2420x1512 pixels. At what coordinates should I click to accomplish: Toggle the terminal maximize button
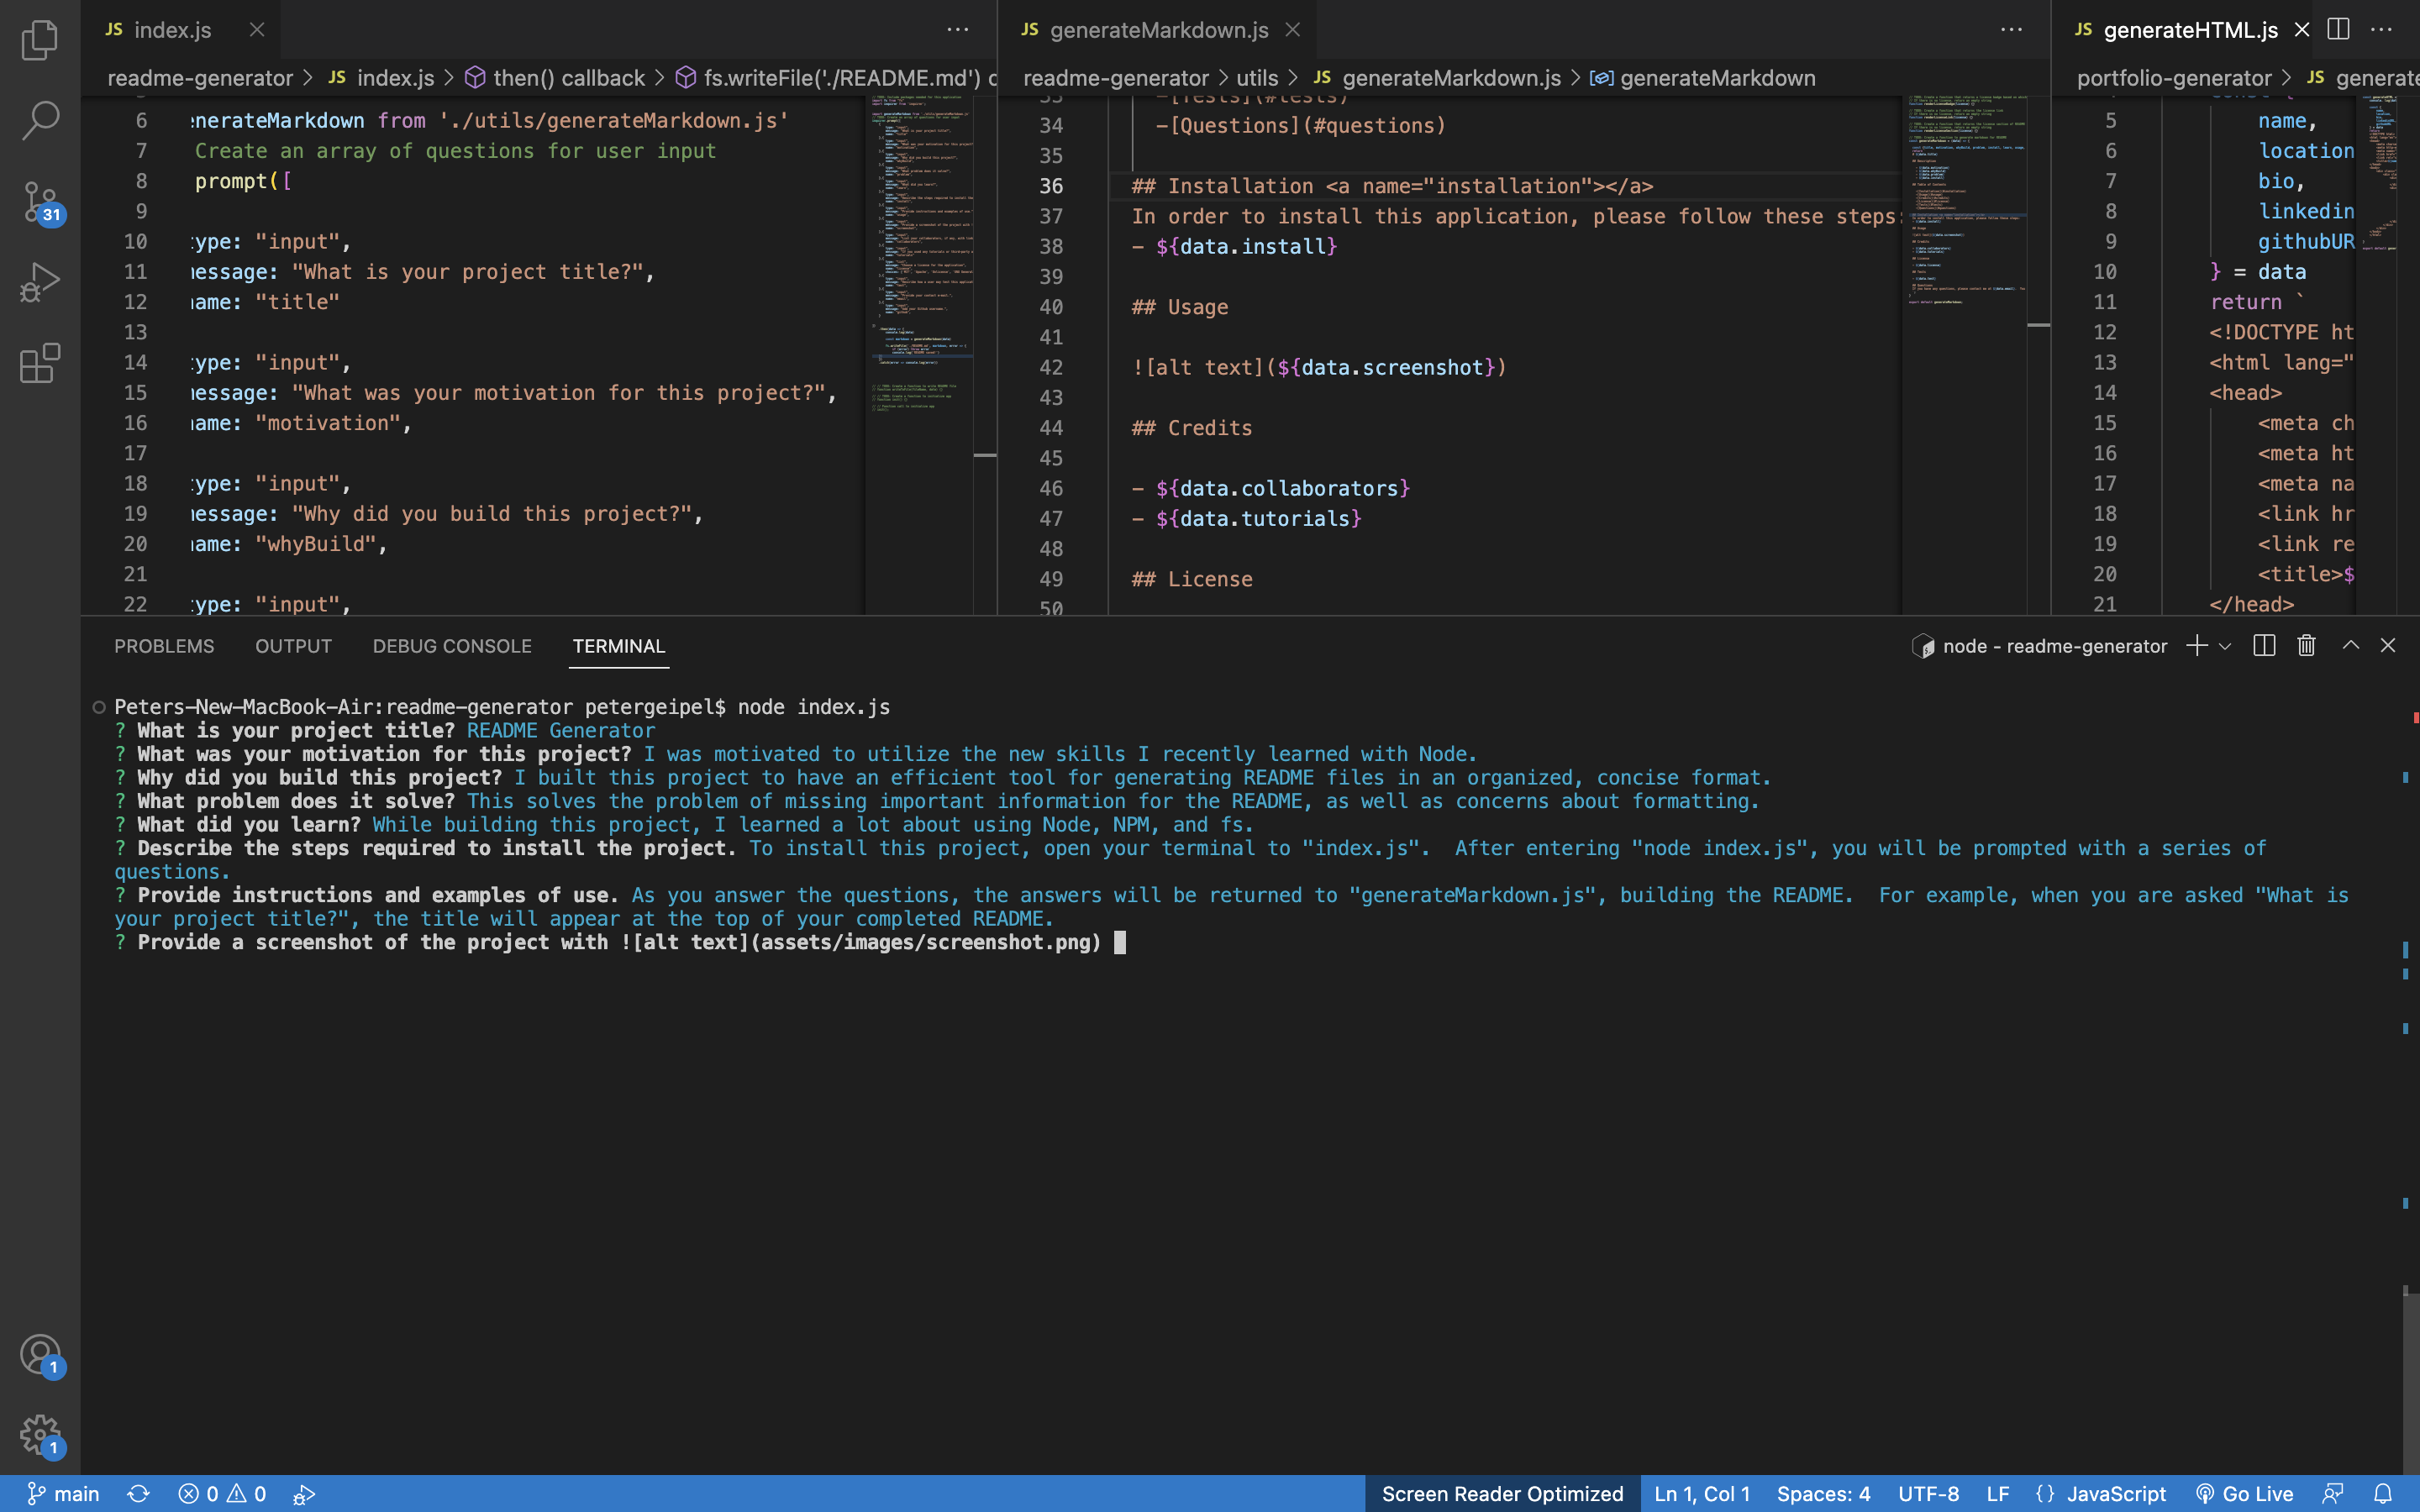[x=2350, y=644]
